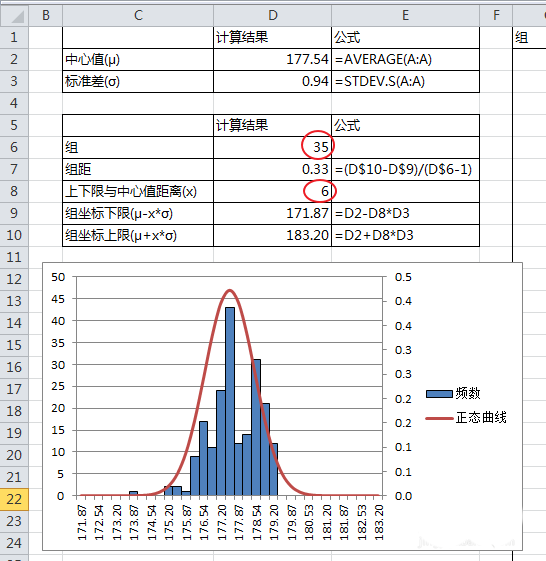The height and width of the screenshot is (561, 546).
Task: Click the =D2+D8*D3 formula cell
Action: (x=405, y=235)
